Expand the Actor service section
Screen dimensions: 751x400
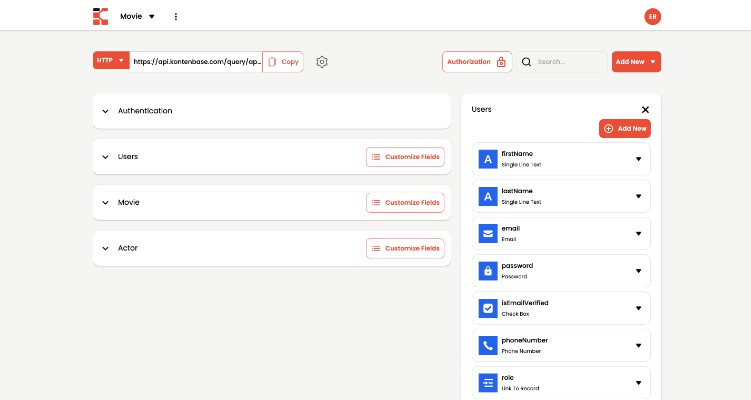105,248
